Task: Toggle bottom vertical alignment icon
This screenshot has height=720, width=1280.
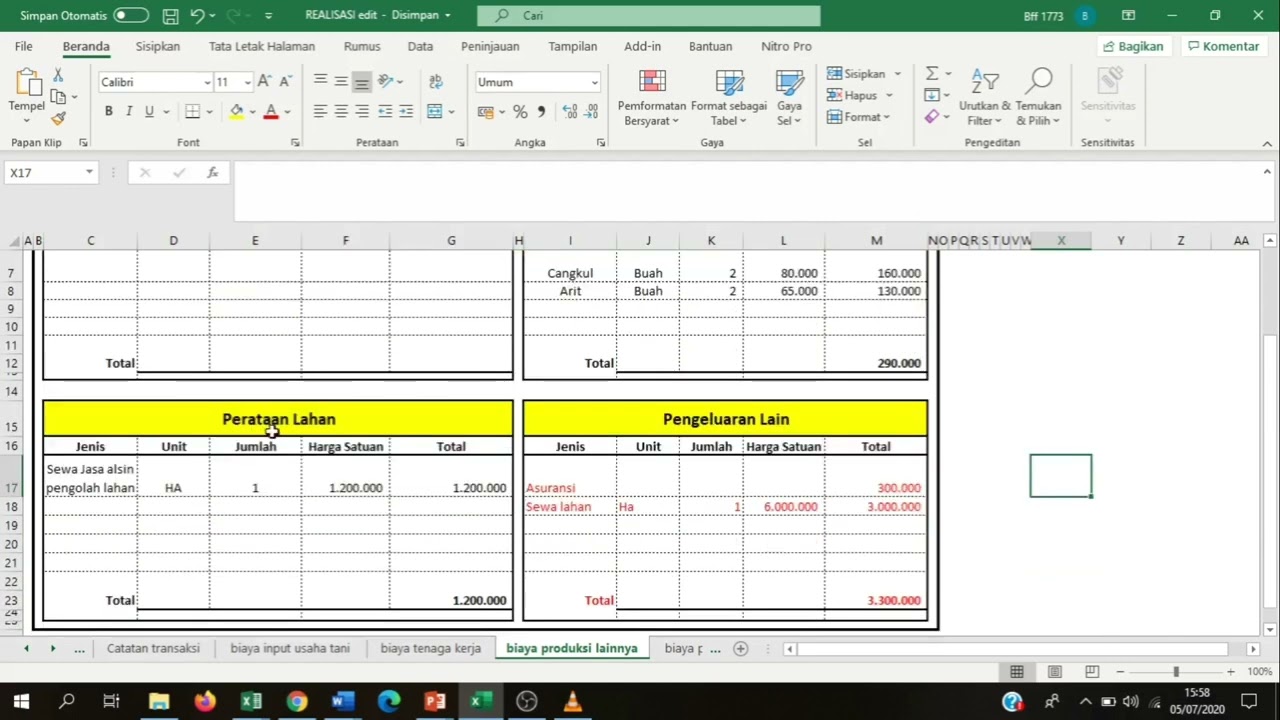Action: (x=362, y=82)
